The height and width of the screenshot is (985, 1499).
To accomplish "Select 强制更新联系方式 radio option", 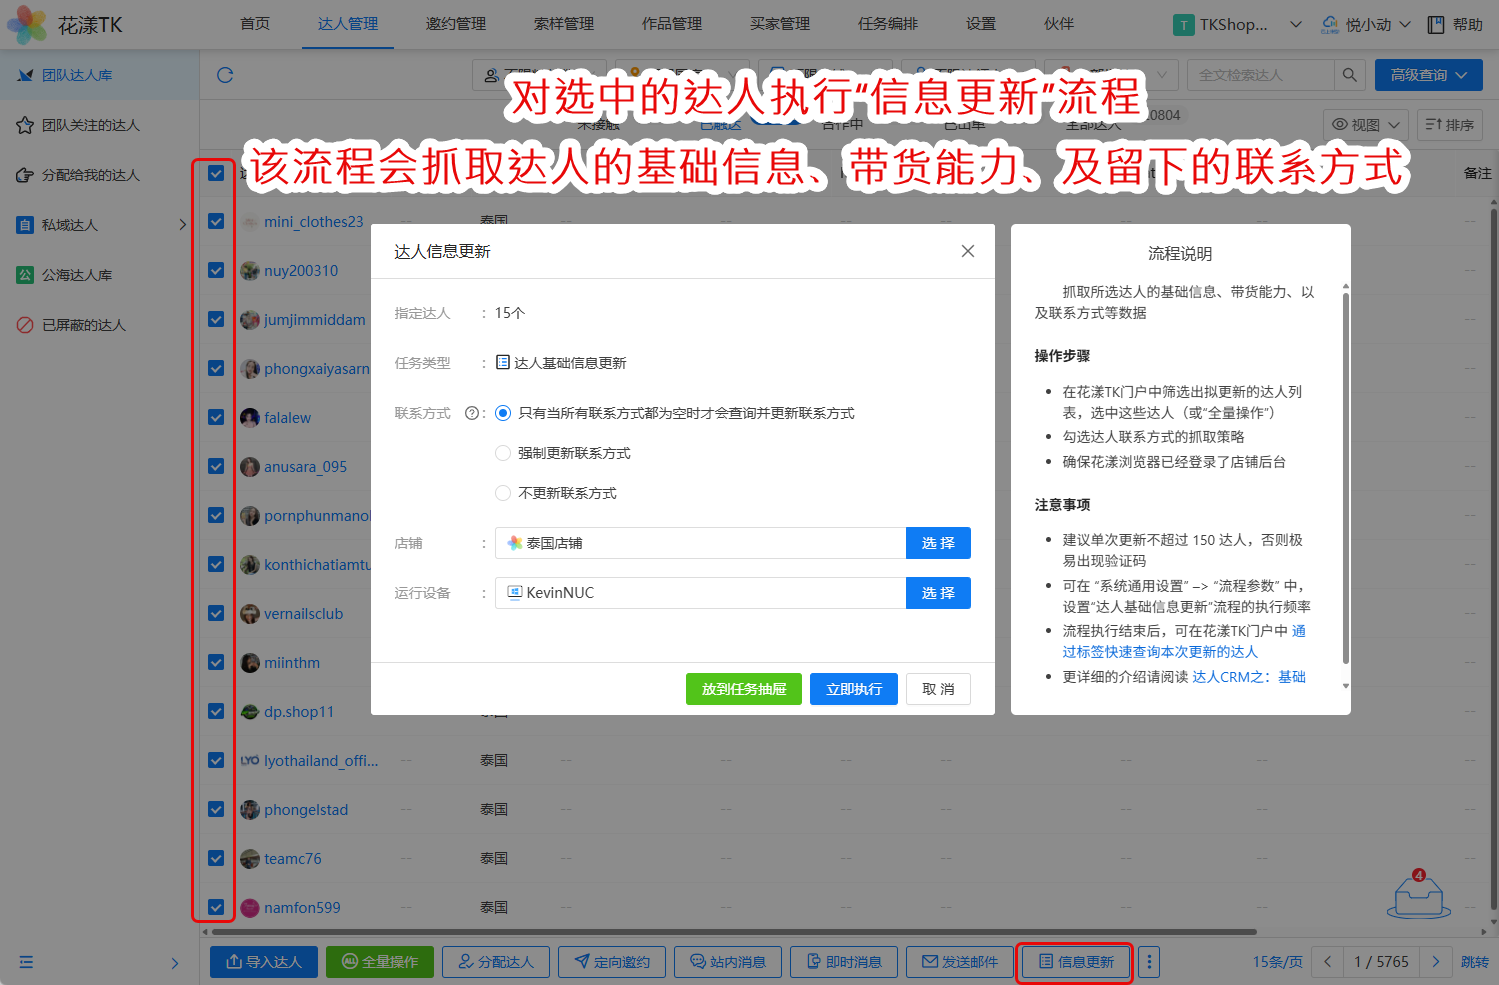I will (x=503, y=453).
